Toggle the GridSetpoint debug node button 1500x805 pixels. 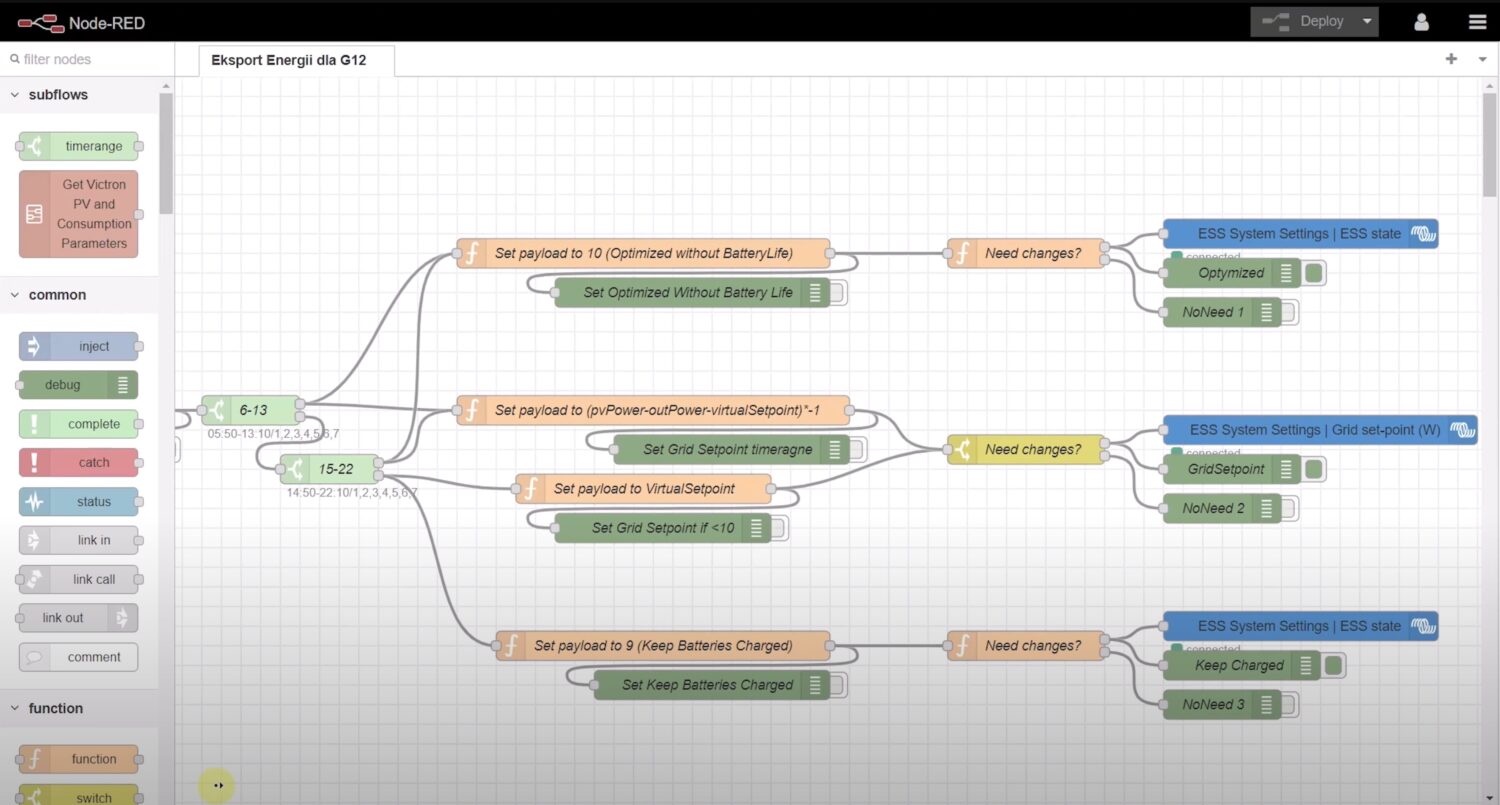[1315, 469]
